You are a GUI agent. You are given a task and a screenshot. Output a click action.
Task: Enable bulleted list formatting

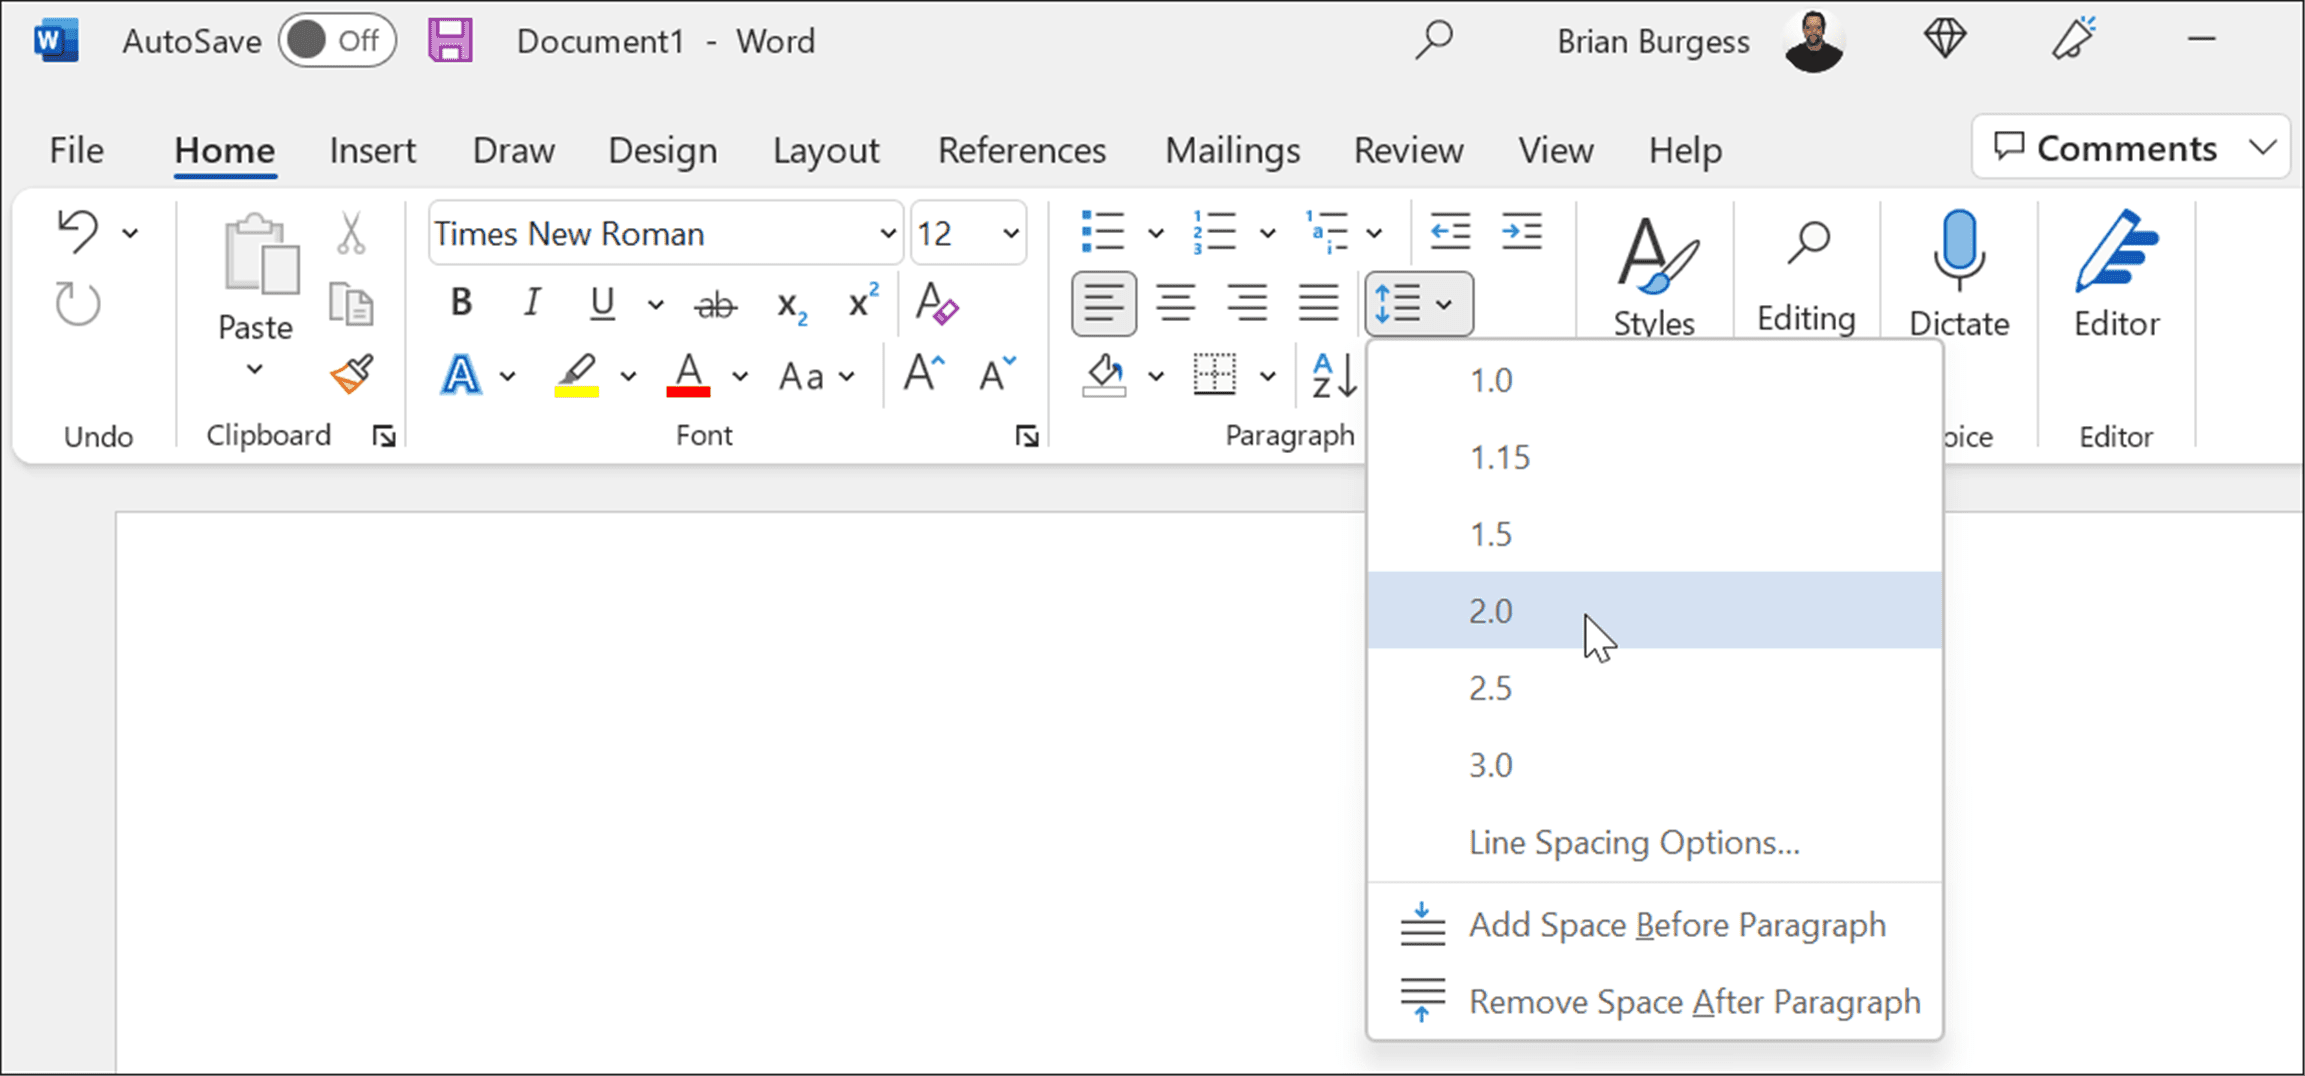1100,231
